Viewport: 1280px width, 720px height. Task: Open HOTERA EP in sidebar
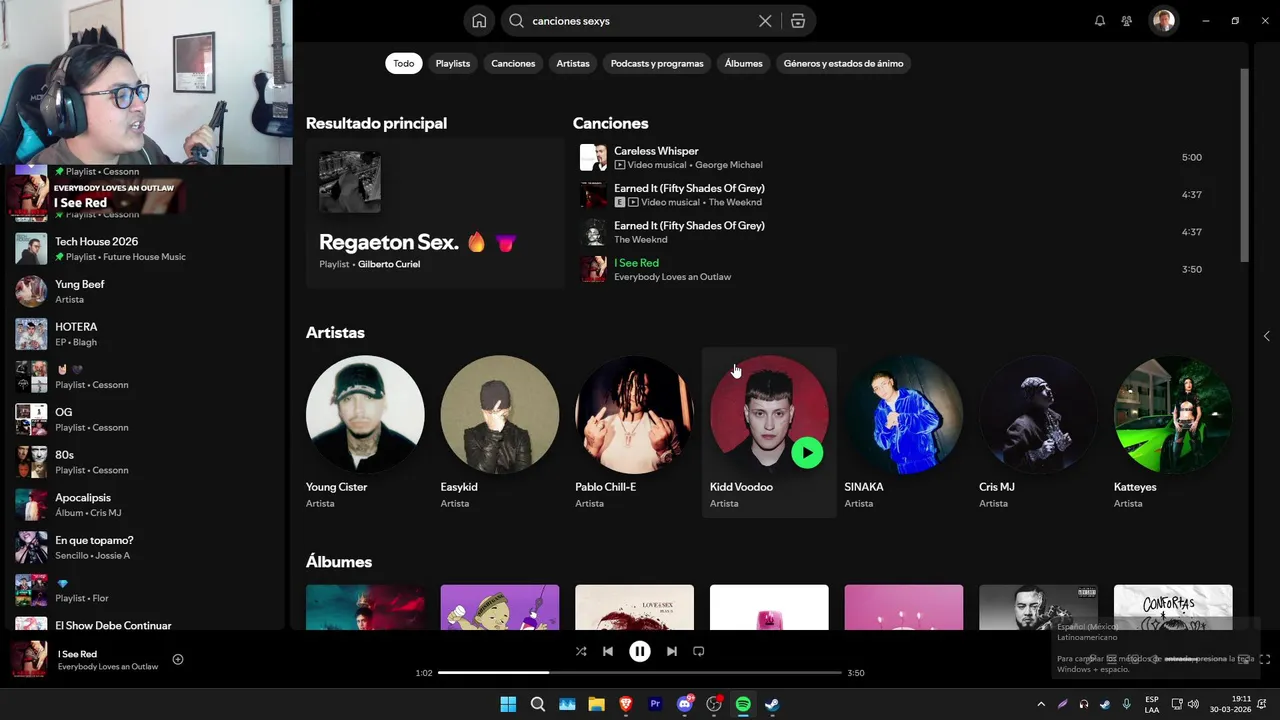tap(145, 334)
